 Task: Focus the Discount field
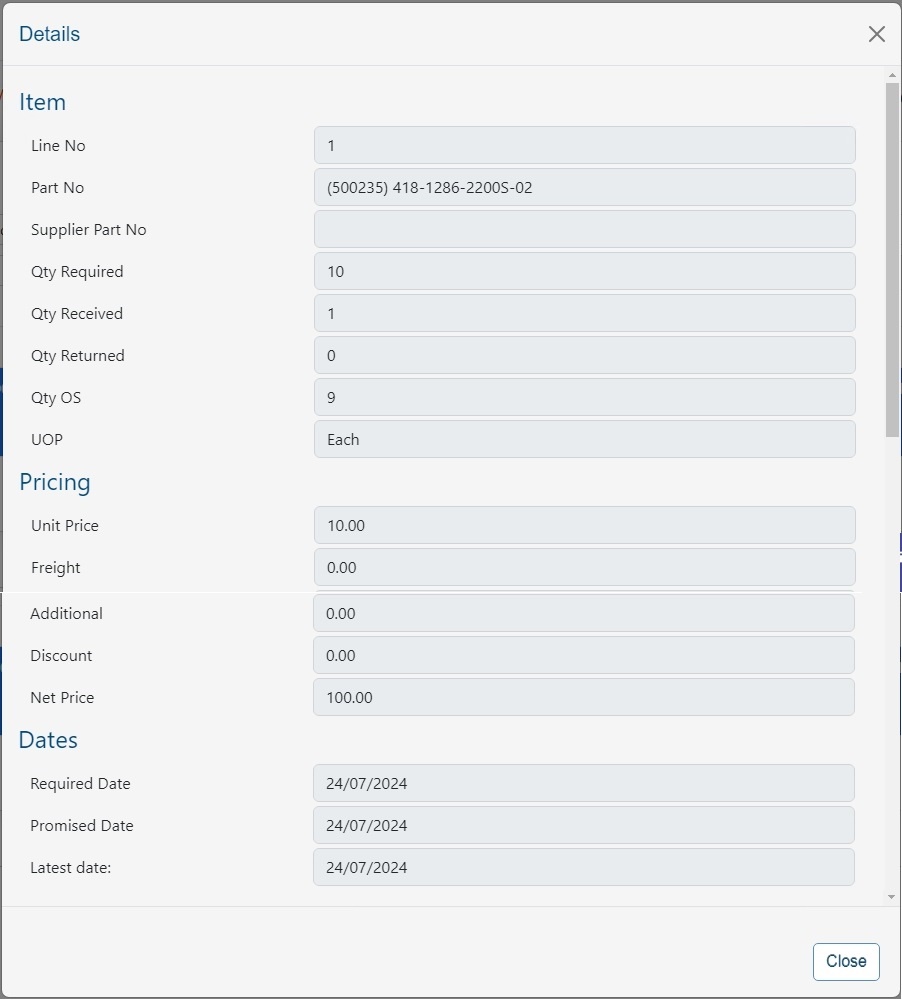(584, 655)
